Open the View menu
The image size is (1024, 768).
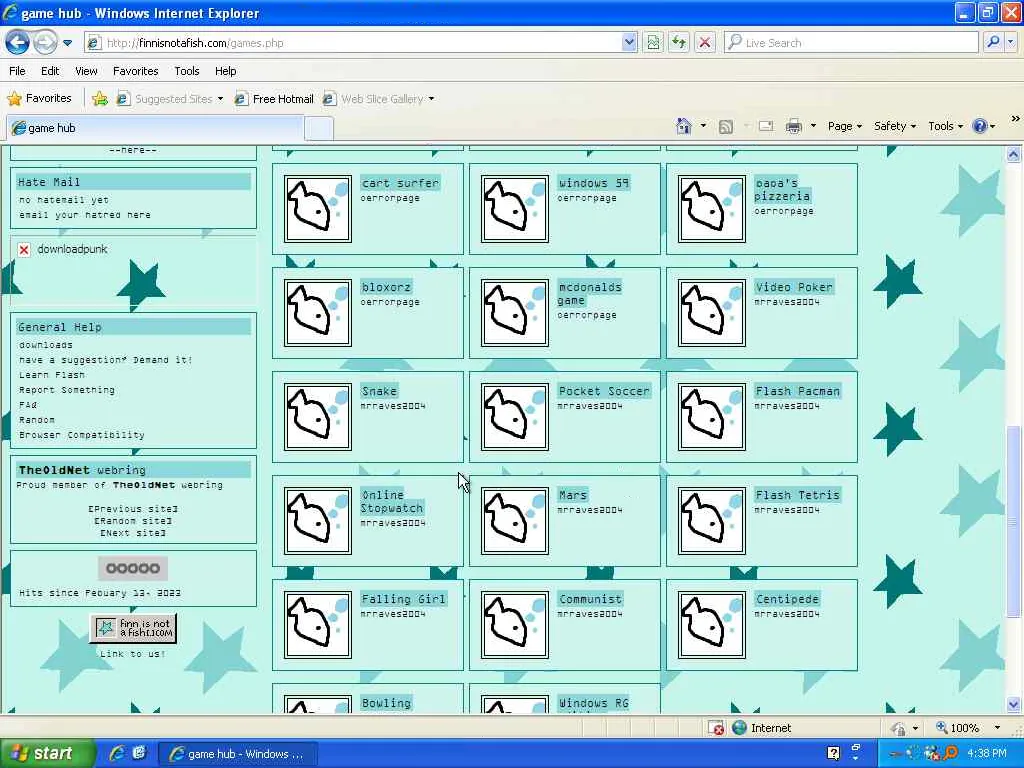tap(86, 71)
